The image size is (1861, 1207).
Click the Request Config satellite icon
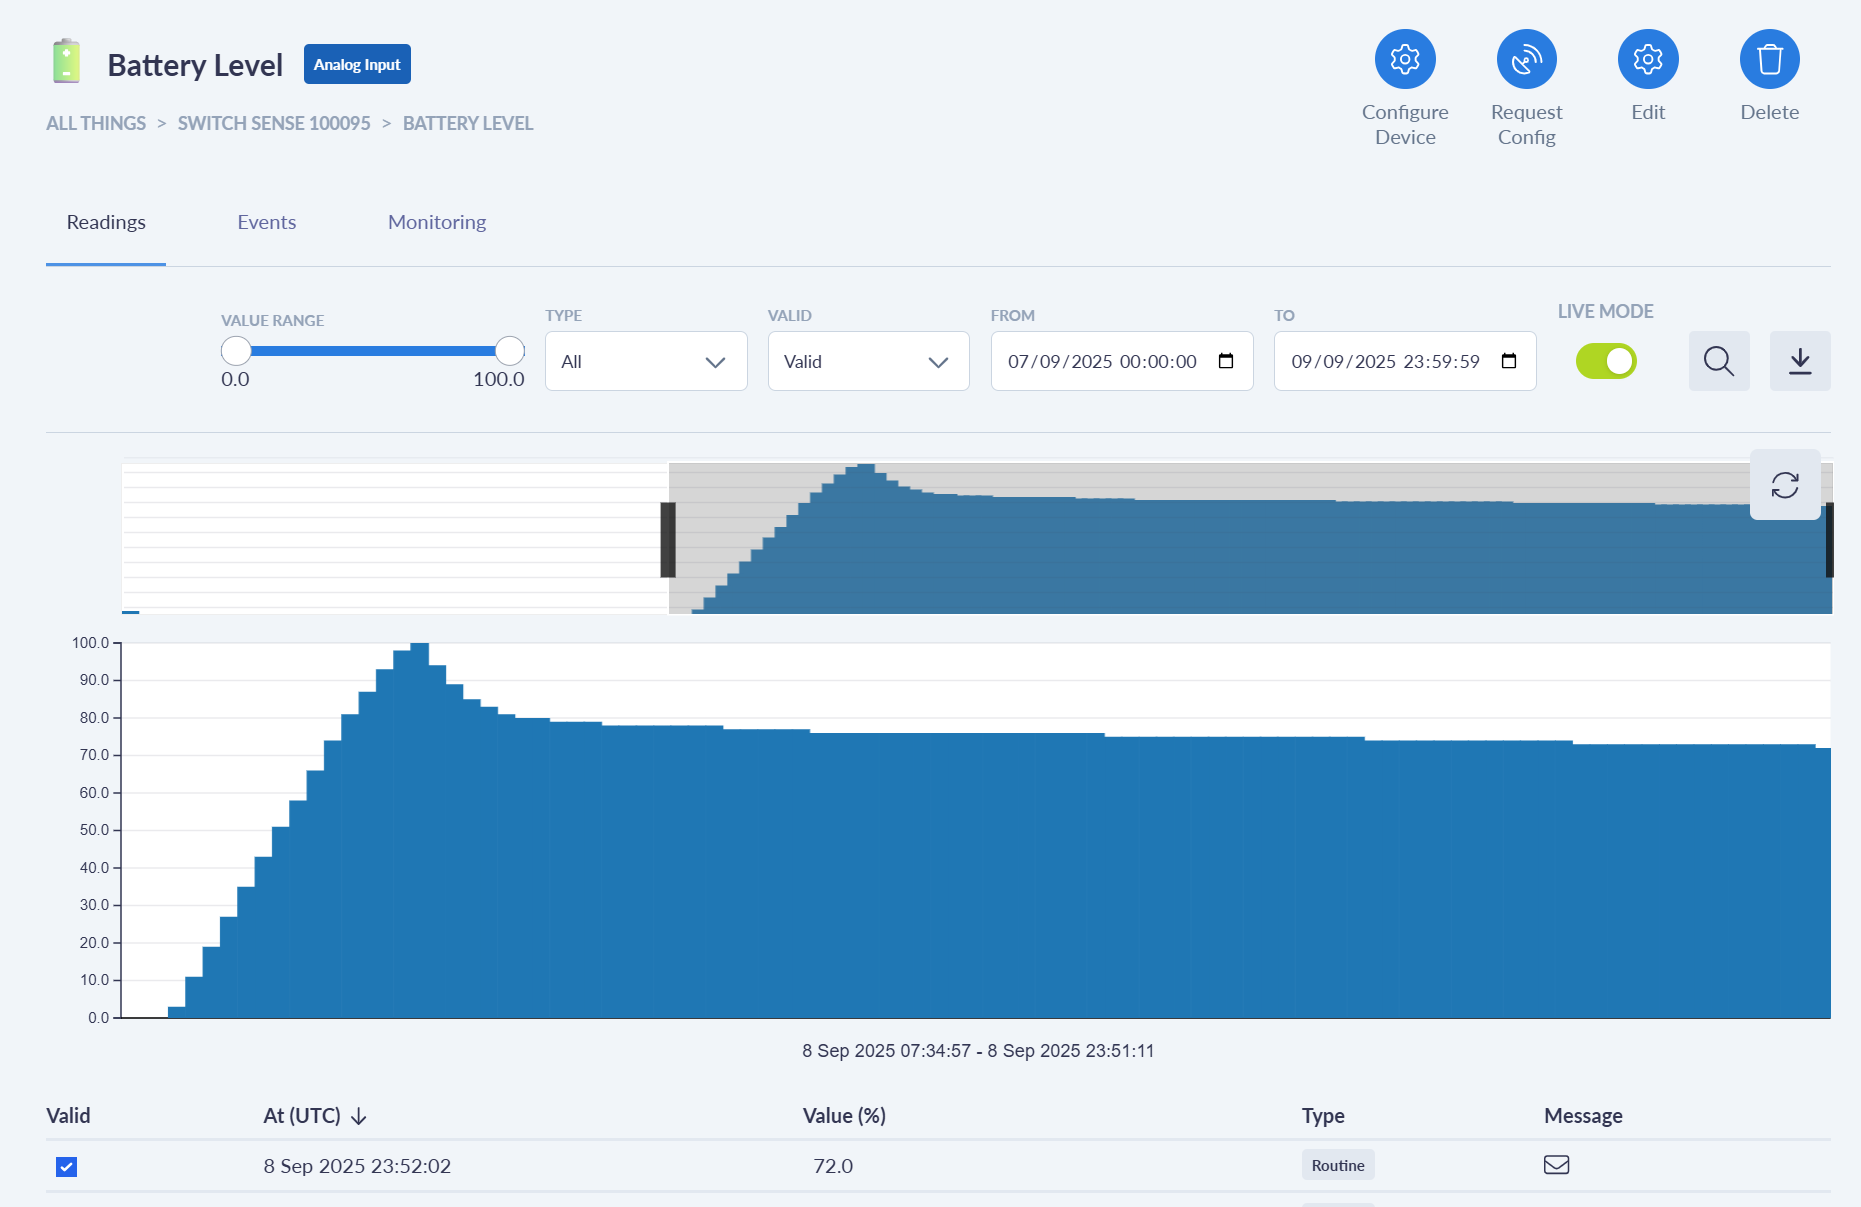(1526, 60)
